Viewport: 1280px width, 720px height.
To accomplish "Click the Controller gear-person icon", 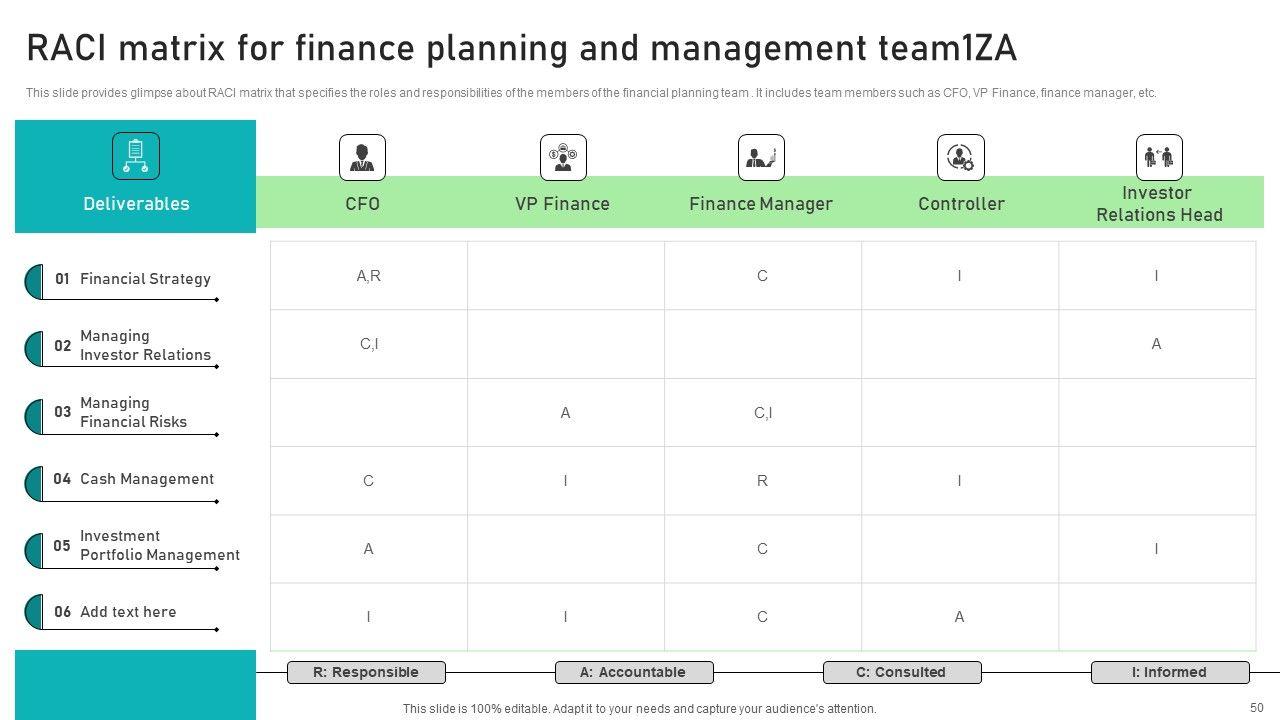I will [x=960, y=158].
